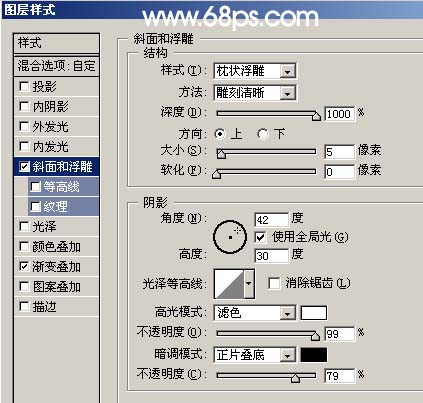
Task: Click shadow 不透明度 slider handle at 79
Action: [295, 378]
